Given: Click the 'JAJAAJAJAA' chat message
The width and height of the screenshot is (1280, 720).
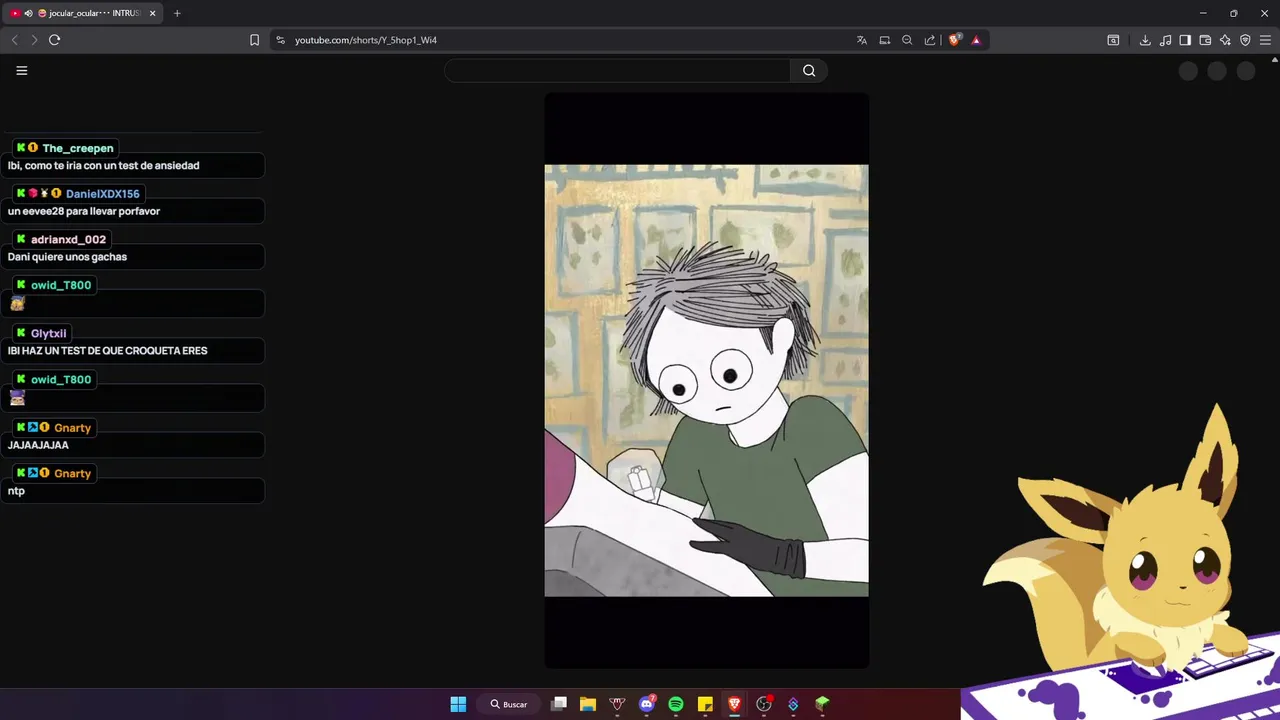Looking at the screenshot, I should (x=38, y=445).
